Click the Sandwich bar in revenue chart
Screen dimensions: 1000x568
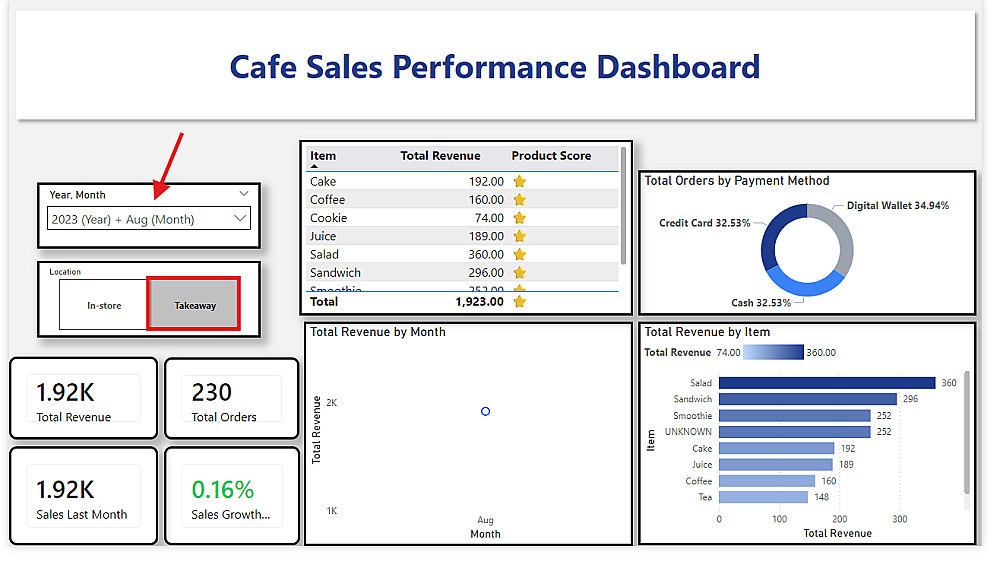pyautogui.click(x=808, y=399)
